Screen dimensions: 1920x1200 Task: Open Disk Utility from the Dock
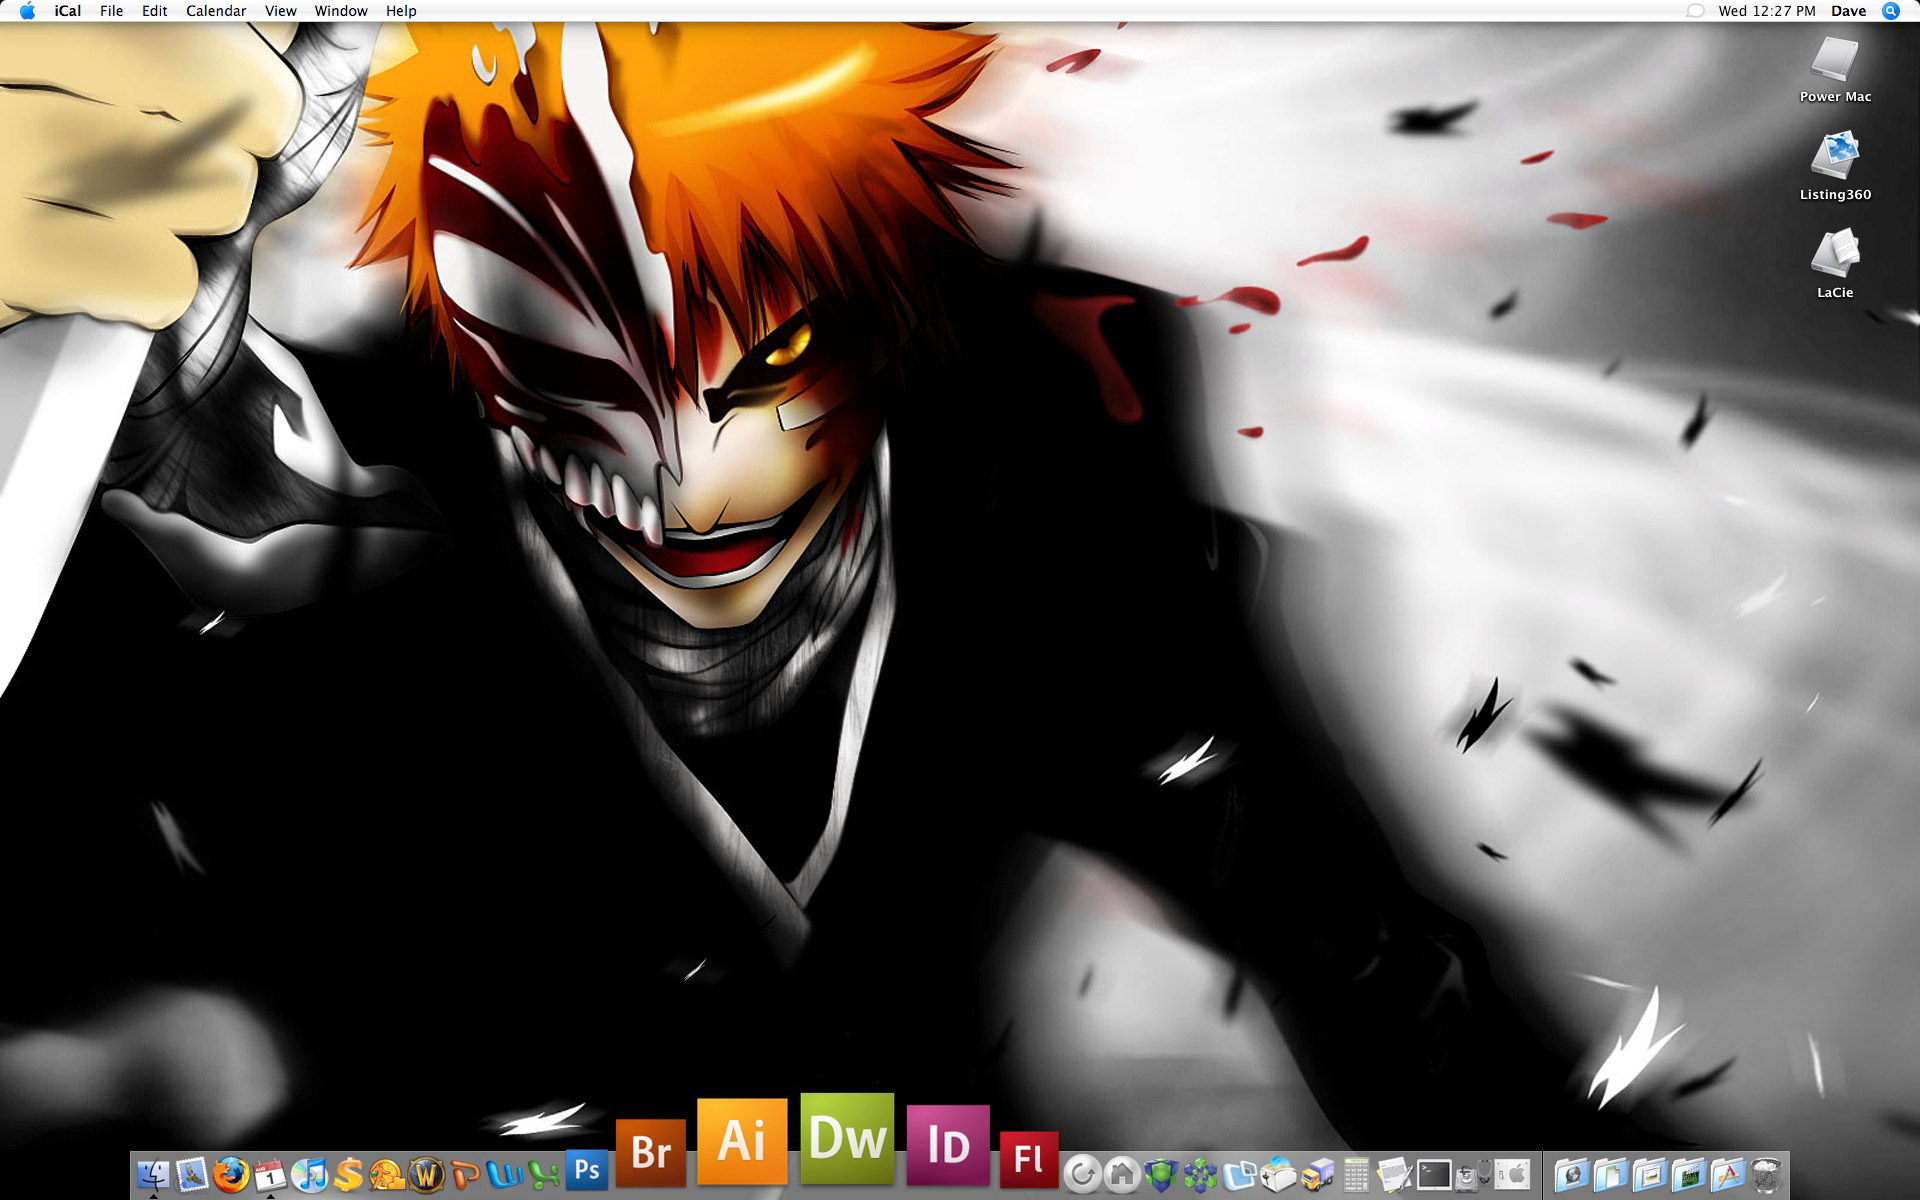pyautogui.click(x=1473, y=1175)
